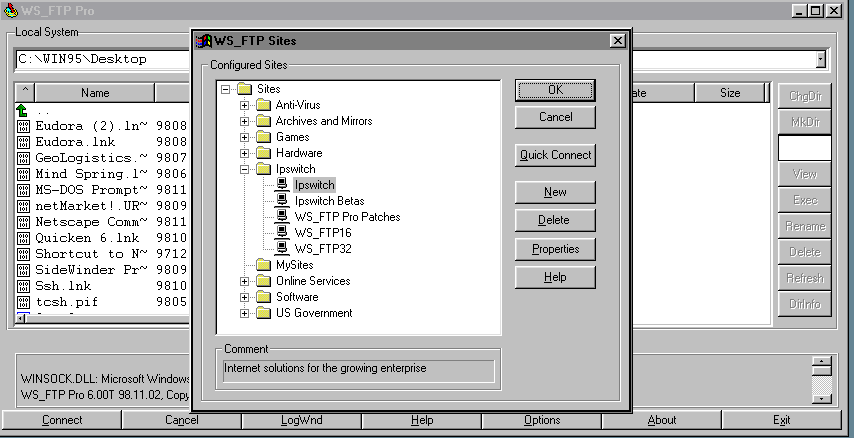Click Delete in the Sites dialog

coord(555,220)
